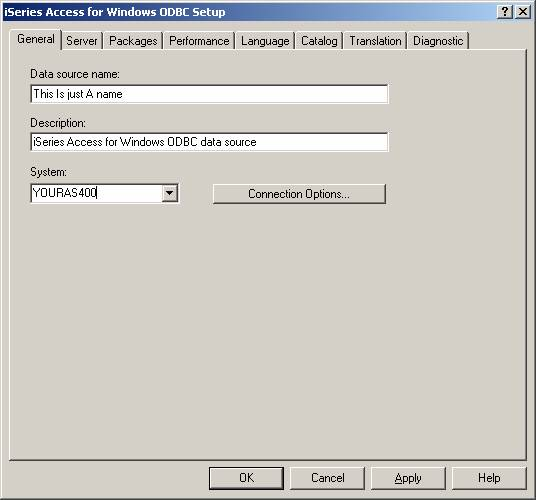
Task: Focus the System combo box text area
Action: 96,193
